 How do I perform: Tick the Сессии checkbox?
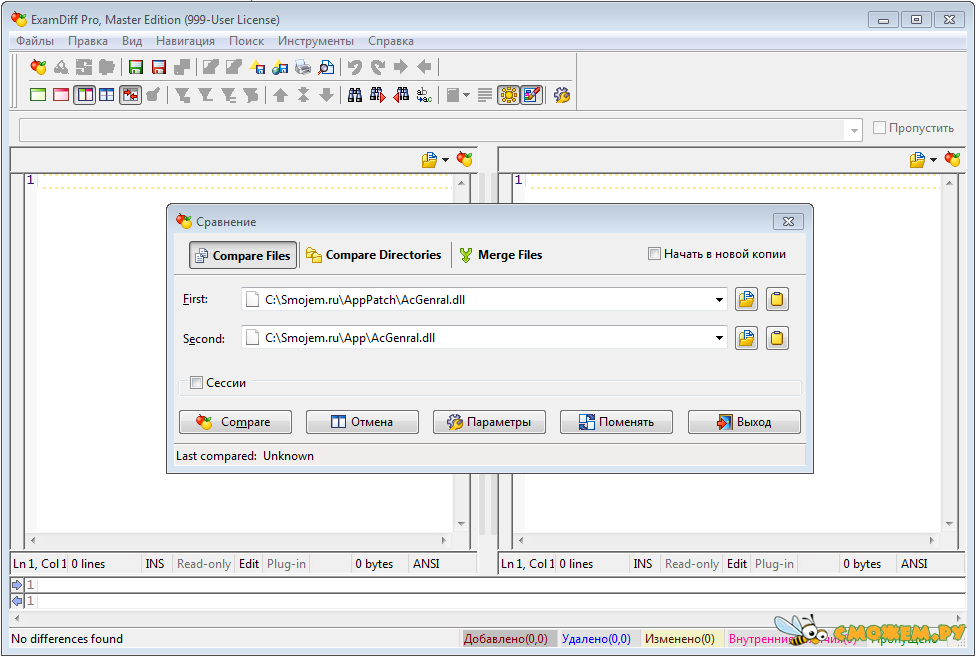(196, 383)
